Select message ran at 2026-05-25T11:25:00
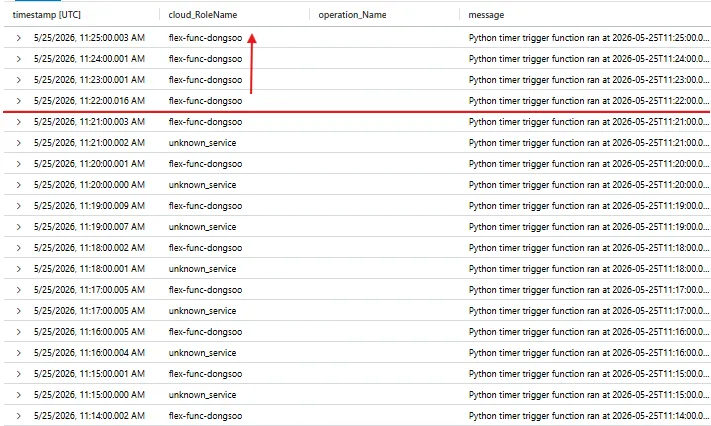This screenshot has width=711, height=426. [589, 38]
